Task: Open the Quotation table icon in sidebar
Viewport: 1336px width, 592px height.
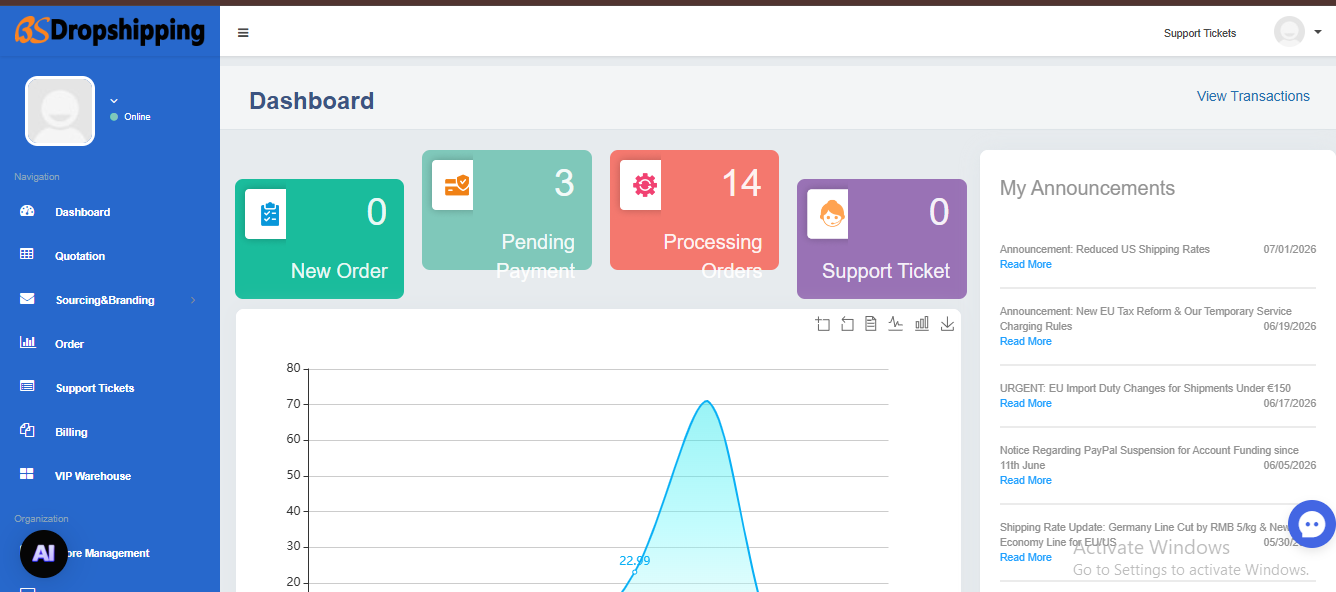Action: tap(27, 255)
